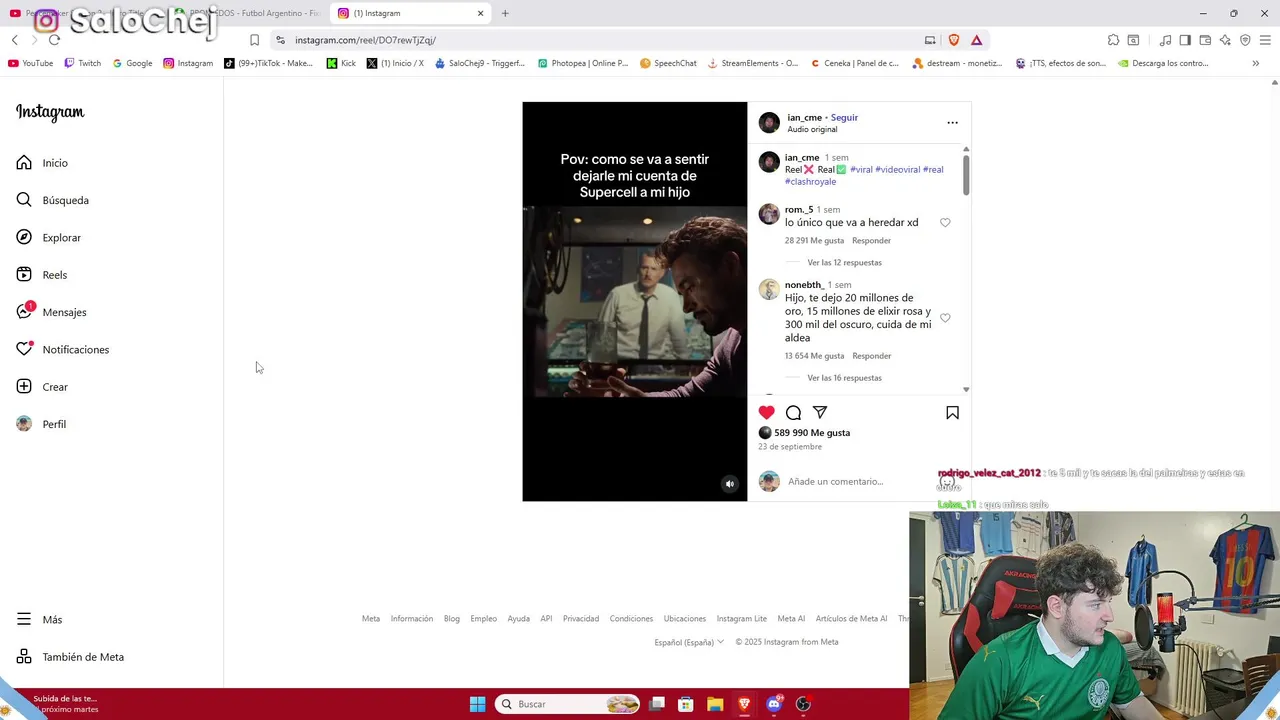Open Perfil from sidebar
This screenshot has height=720, width=1280.
tap(41, 424)
